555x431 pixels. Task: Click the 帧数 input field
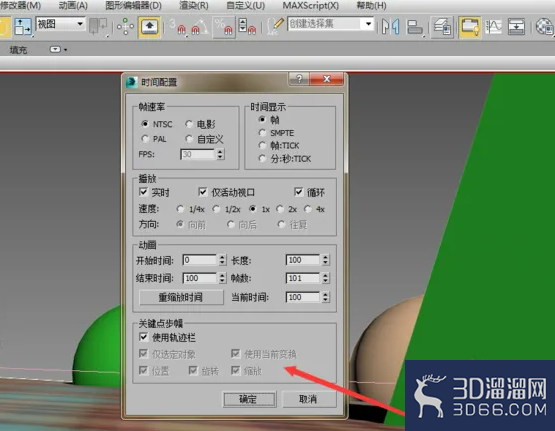pyautogui.click(x=303, y=278)
